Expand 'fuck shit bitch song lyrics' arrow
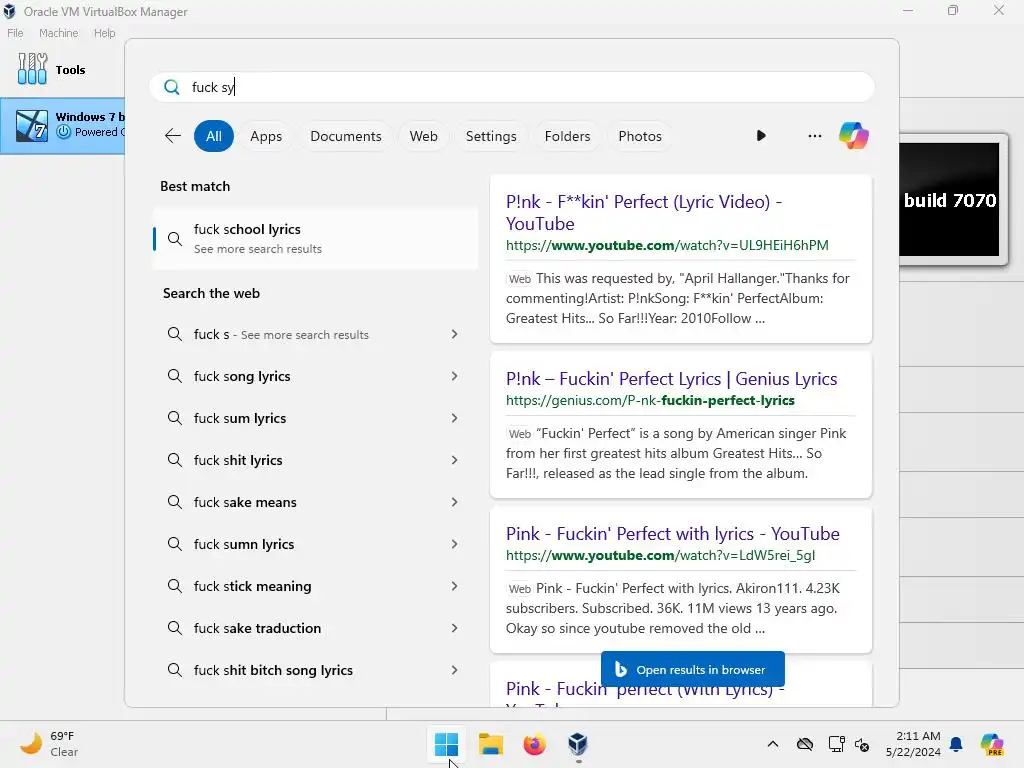Viewport: 1024px width, 768px height. (455, 670)
